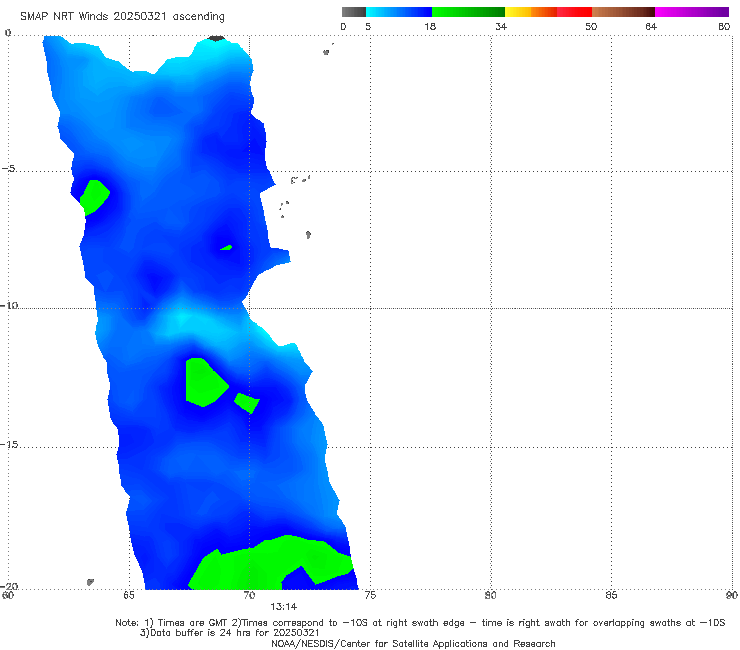Click the yellow segment of the color bar
740x650 pixels.
(x=518, y=12)
